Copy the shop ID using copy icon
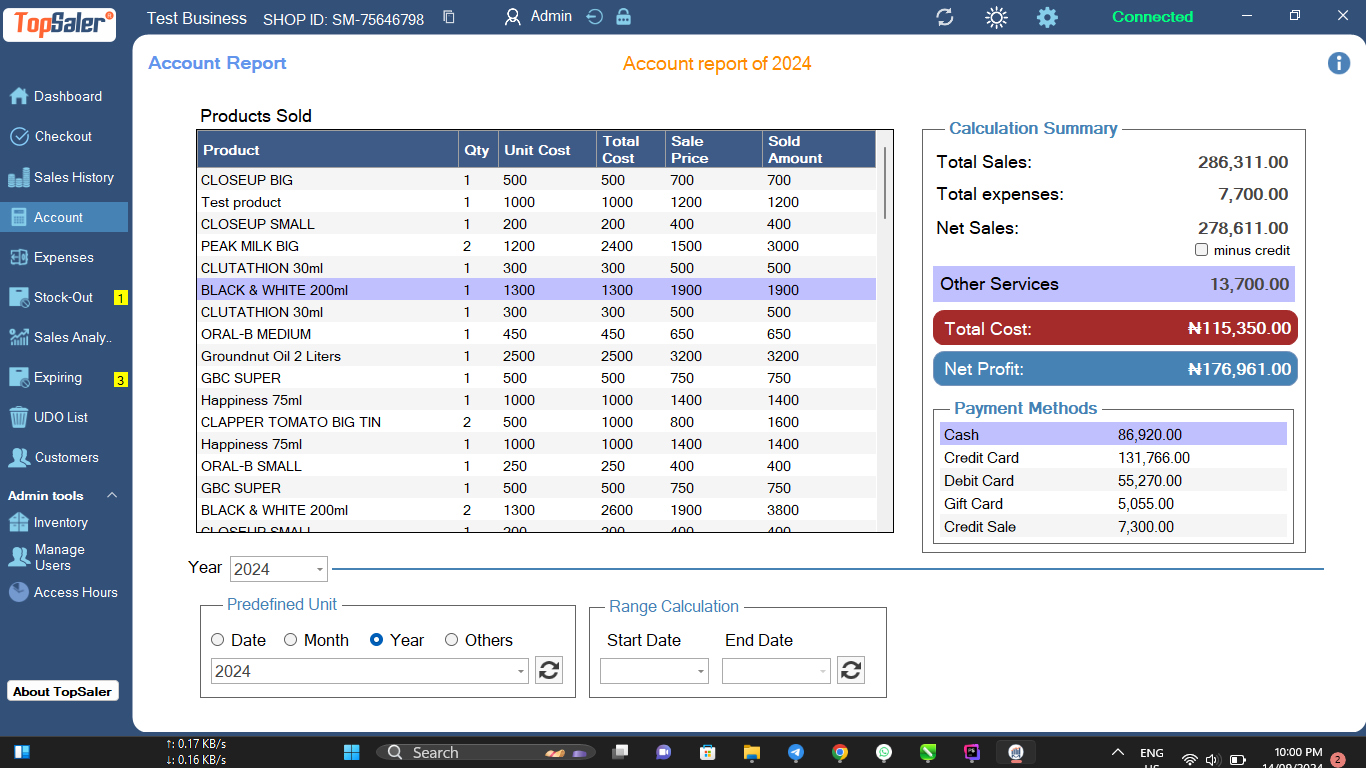This screenshot has height=768, width=1366. pos(449,18)
